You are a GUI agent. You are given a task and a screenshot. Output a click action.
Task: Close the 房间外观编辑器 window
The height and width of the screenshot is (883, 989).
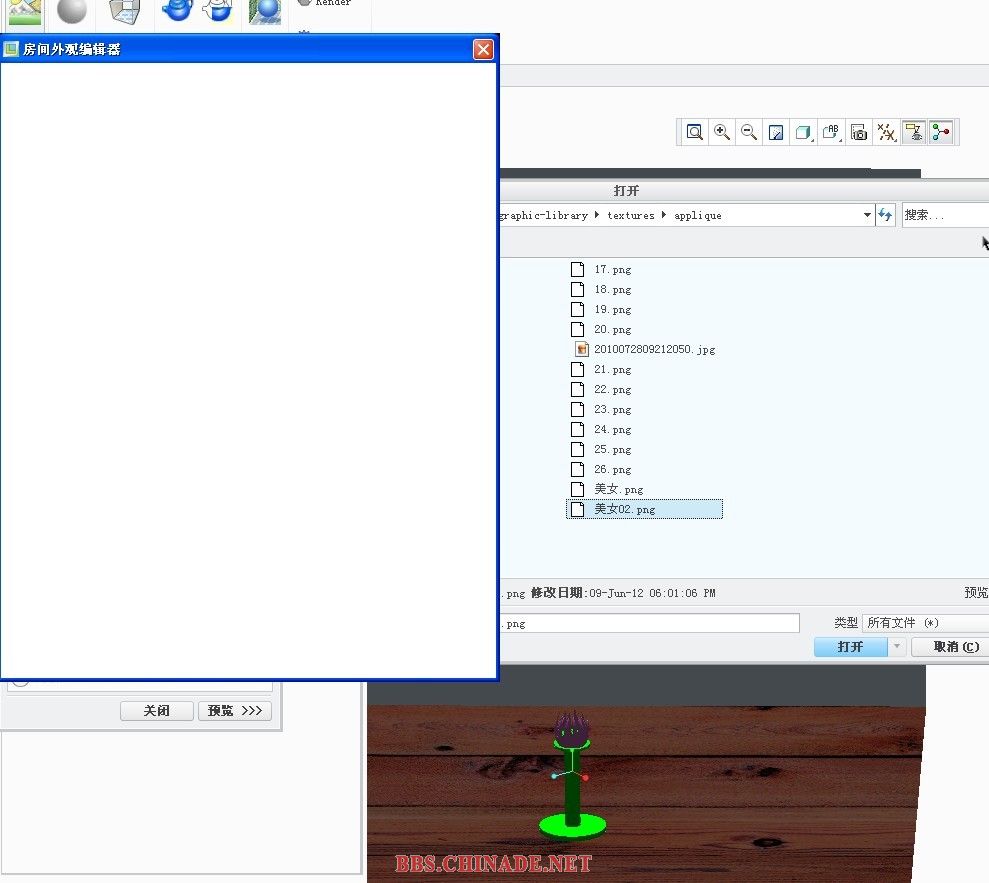(x=483, y=49)
